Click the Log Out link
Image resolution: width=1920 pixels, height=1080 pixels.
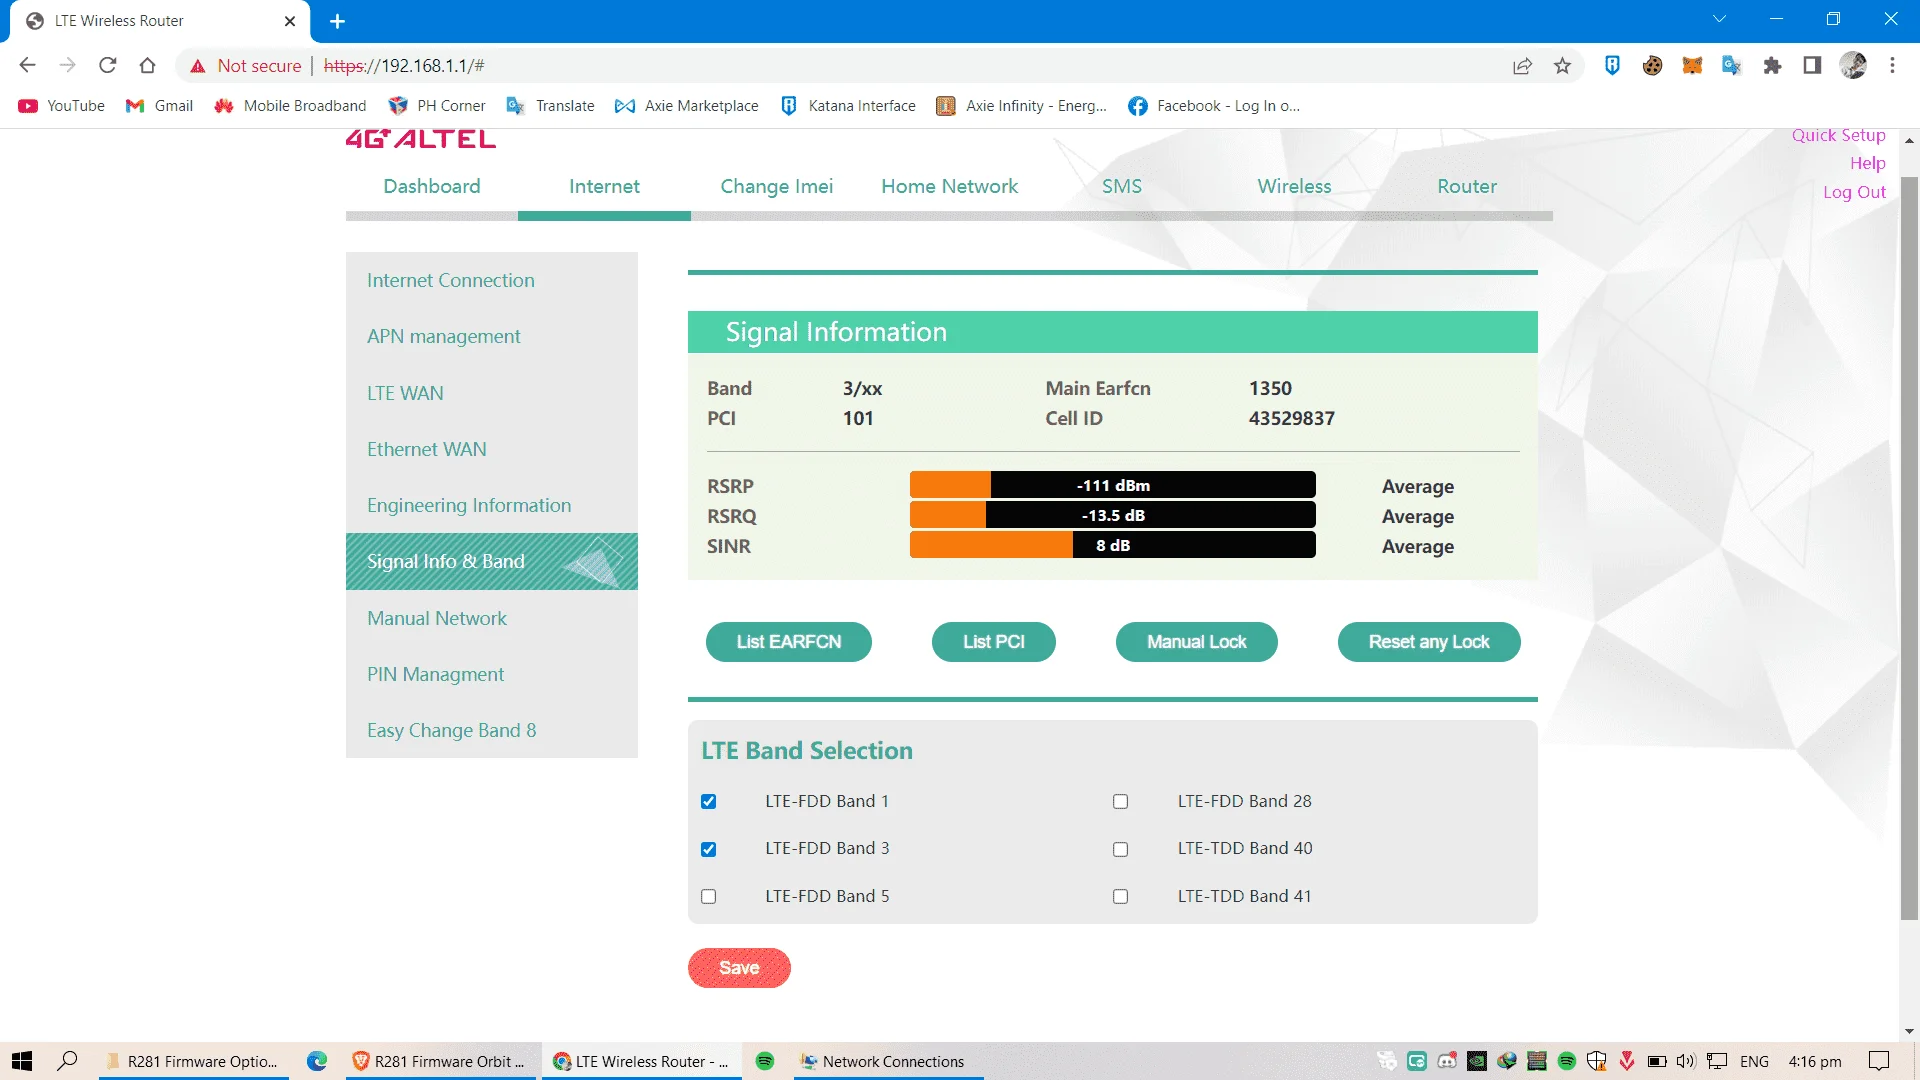coord(1854,192)
